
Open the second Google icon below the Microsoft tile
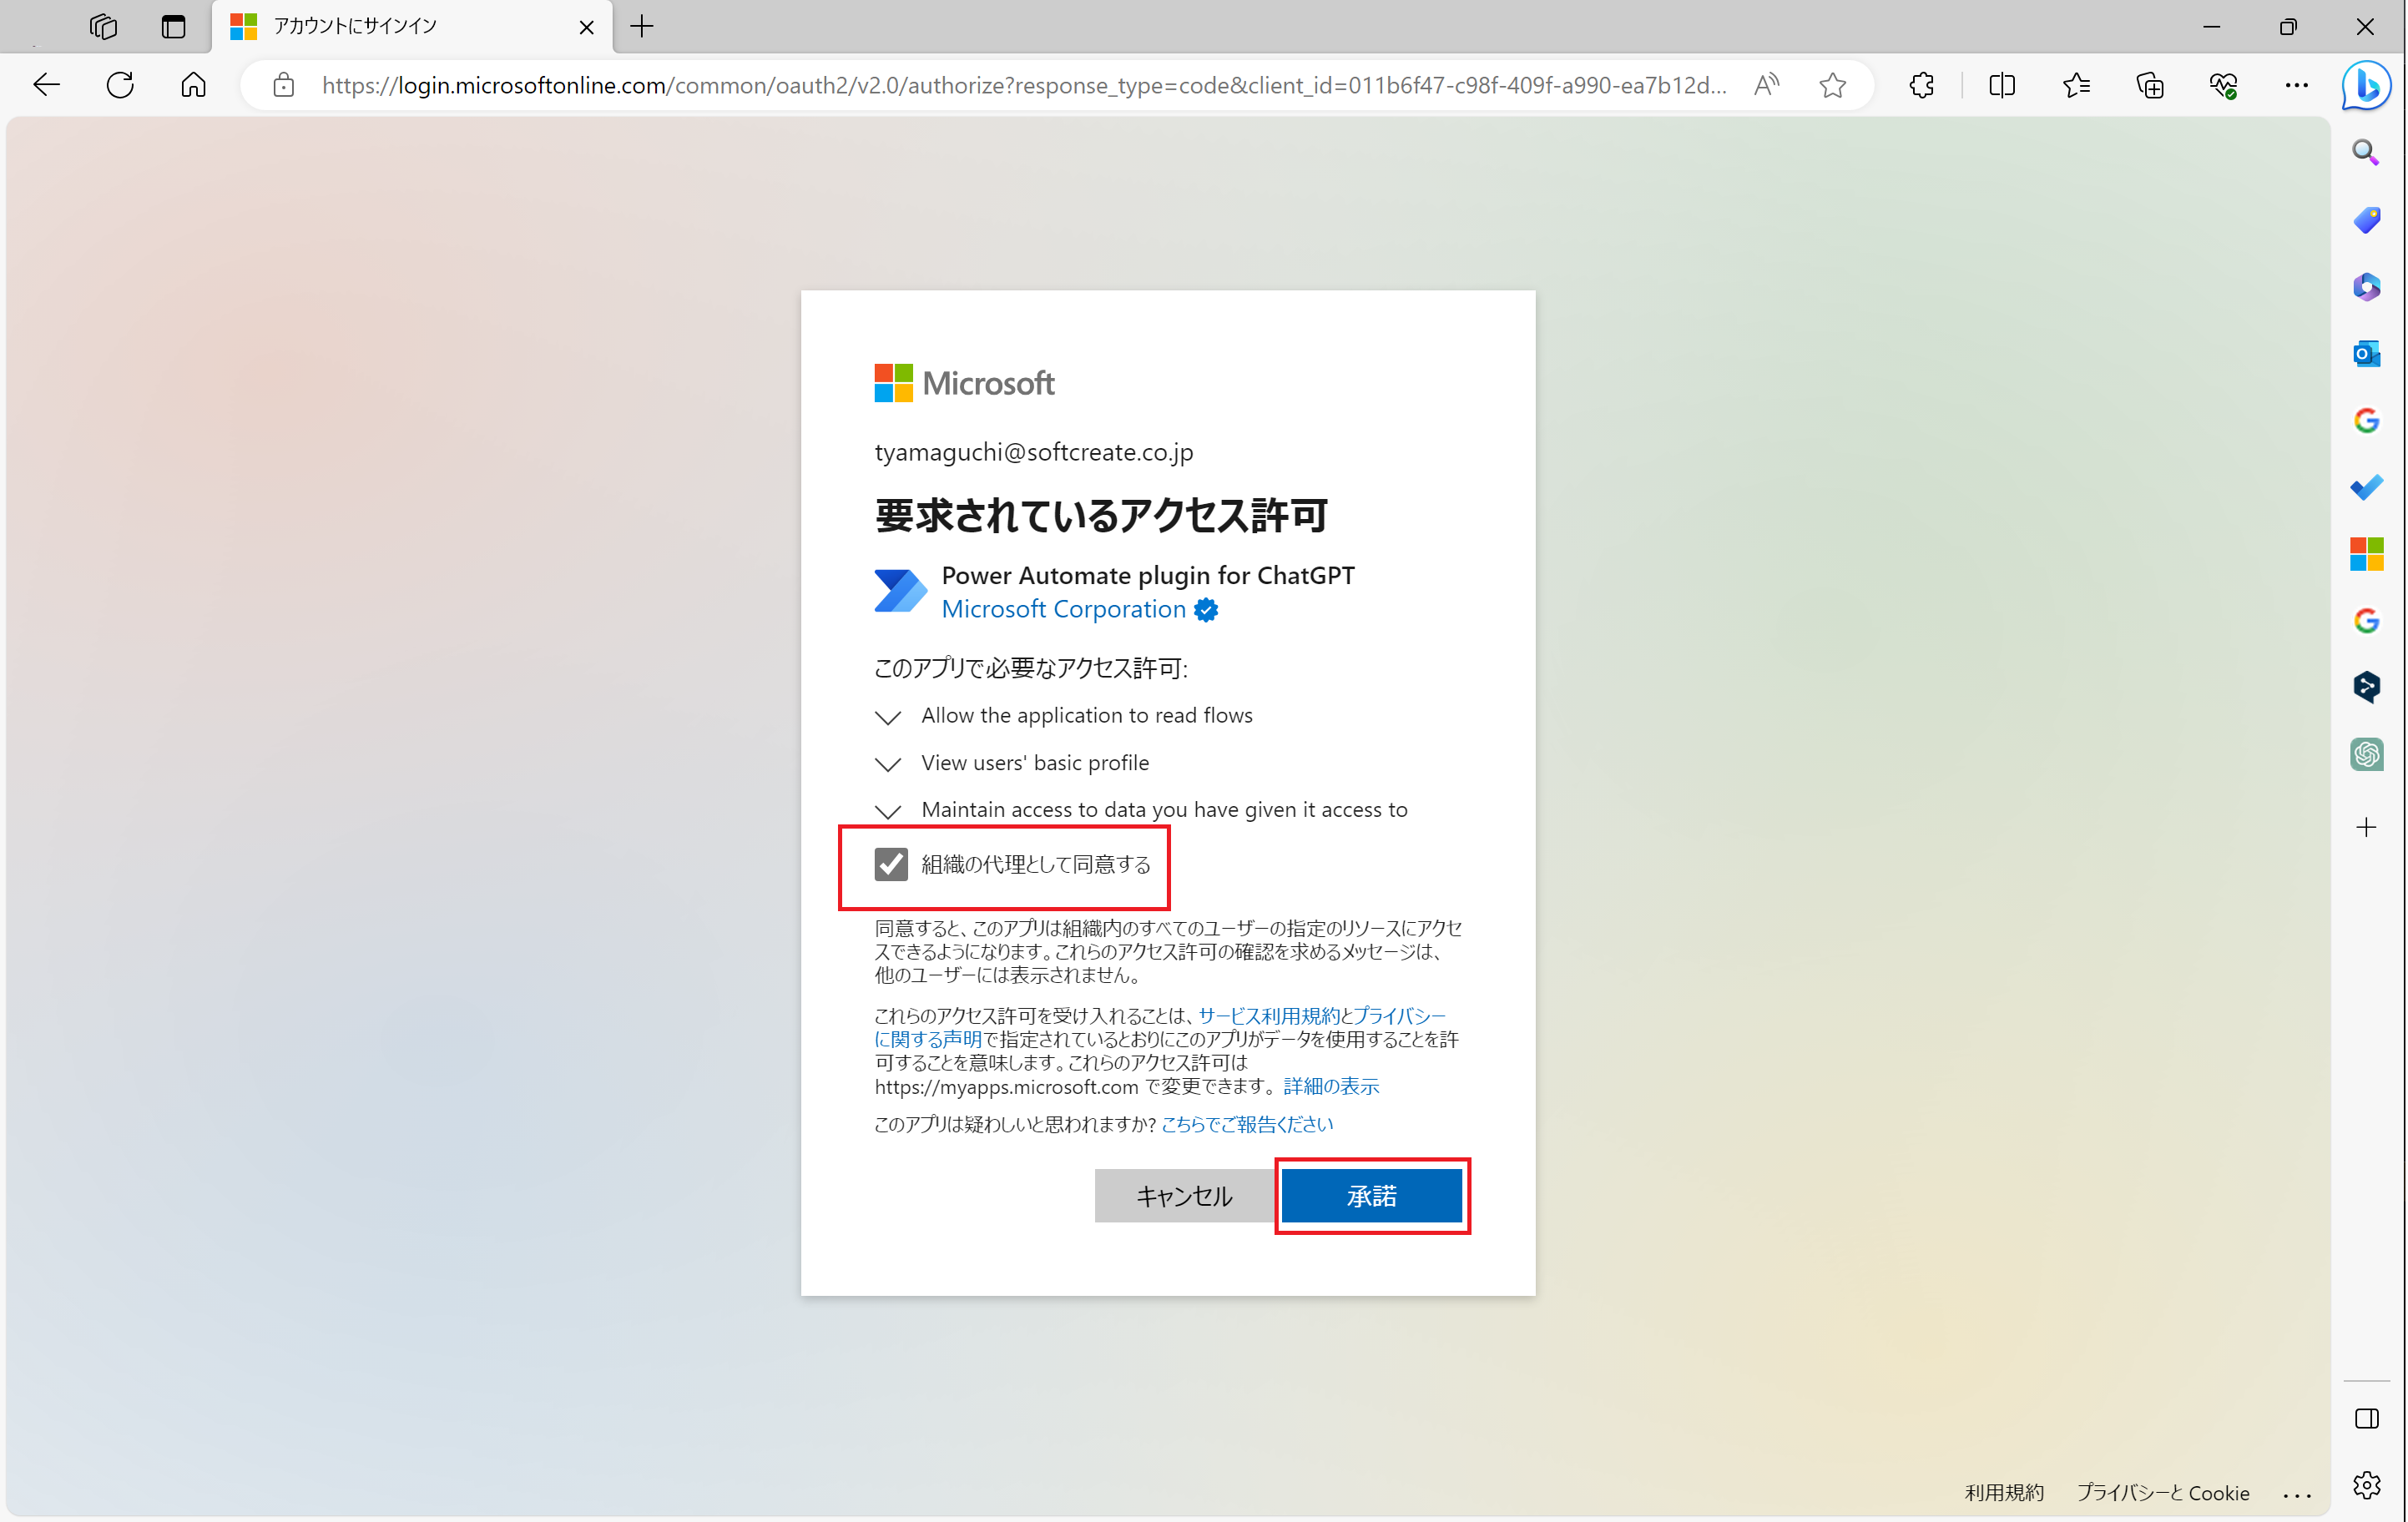[x=2366, y=620]
